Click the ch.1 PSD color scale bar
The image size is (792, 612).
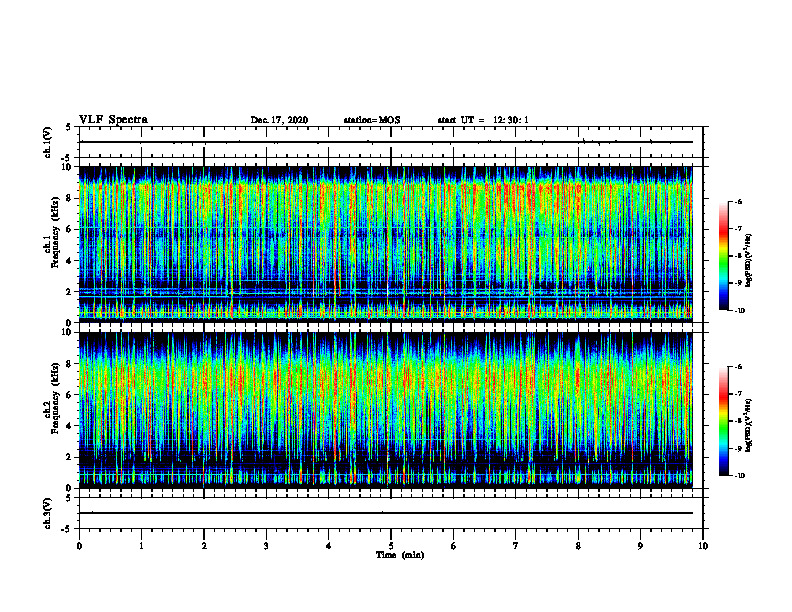pyautogui.click(x=724, y=256)
